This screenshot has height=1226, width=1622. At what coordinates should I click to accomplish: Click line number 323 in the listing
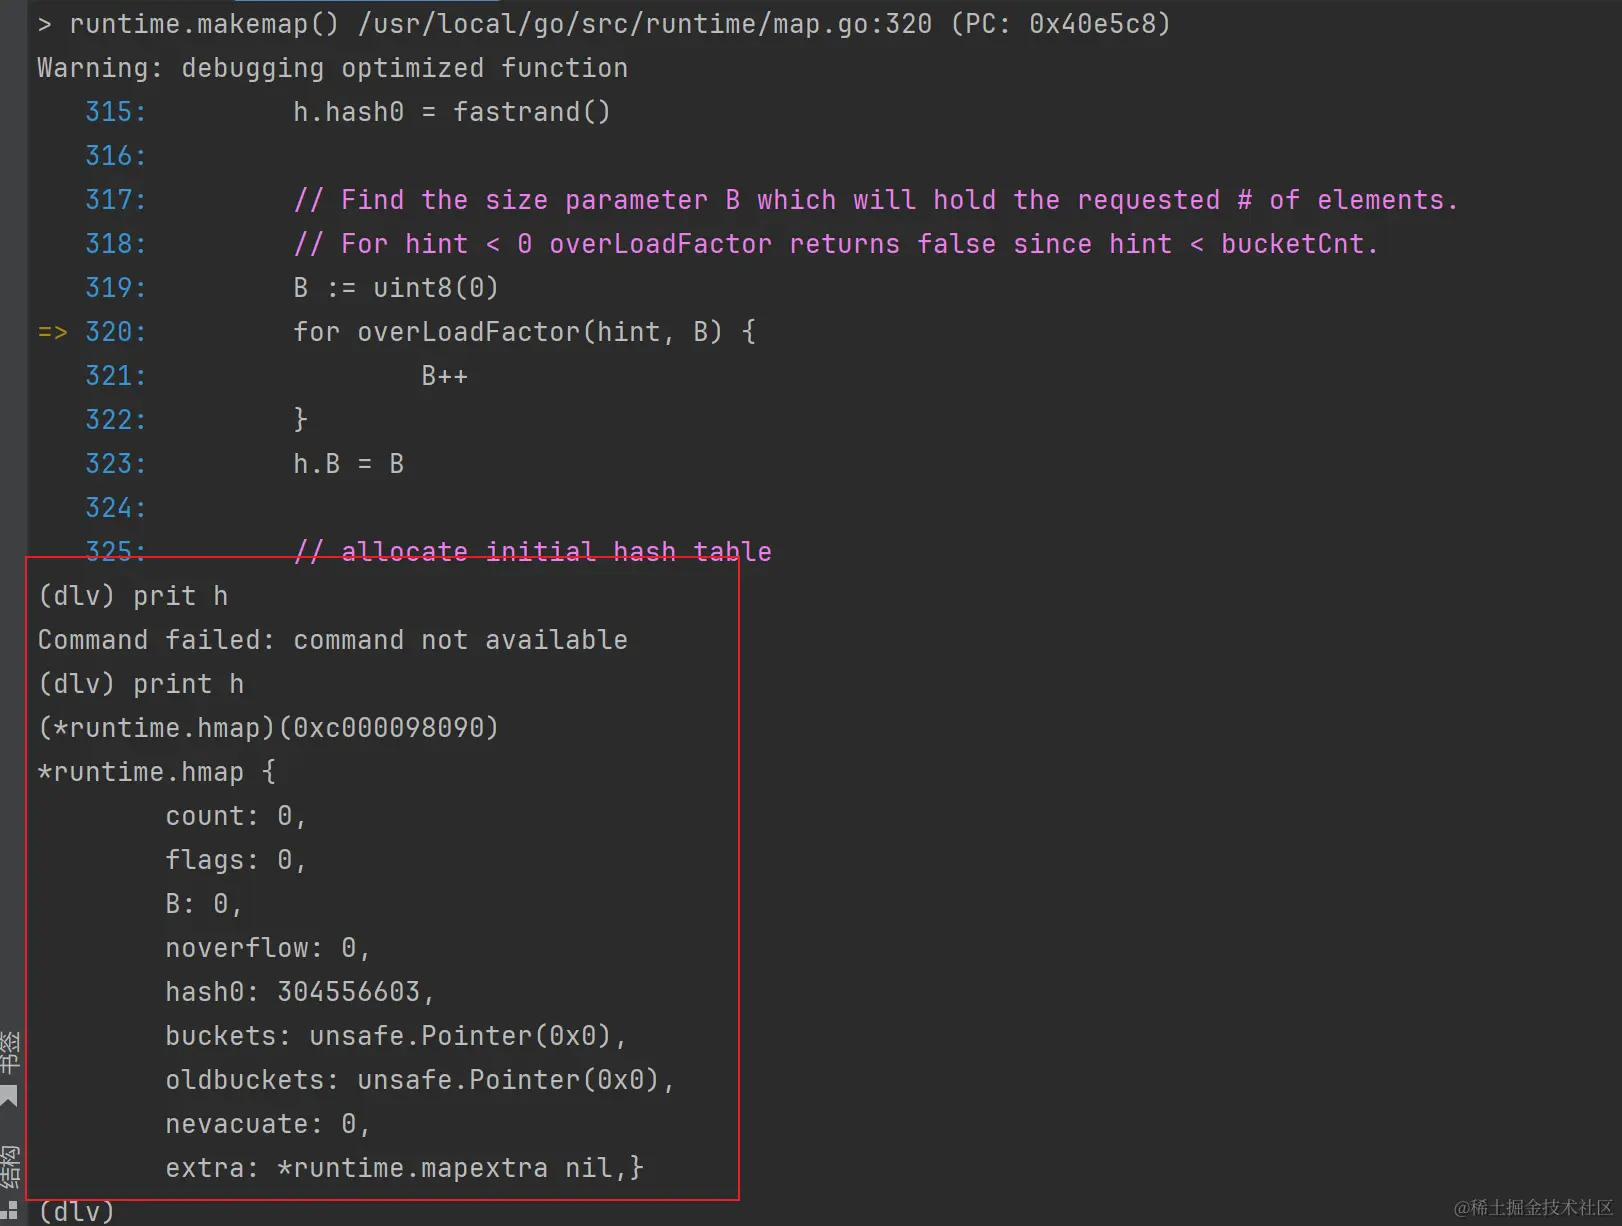point(115,464)
